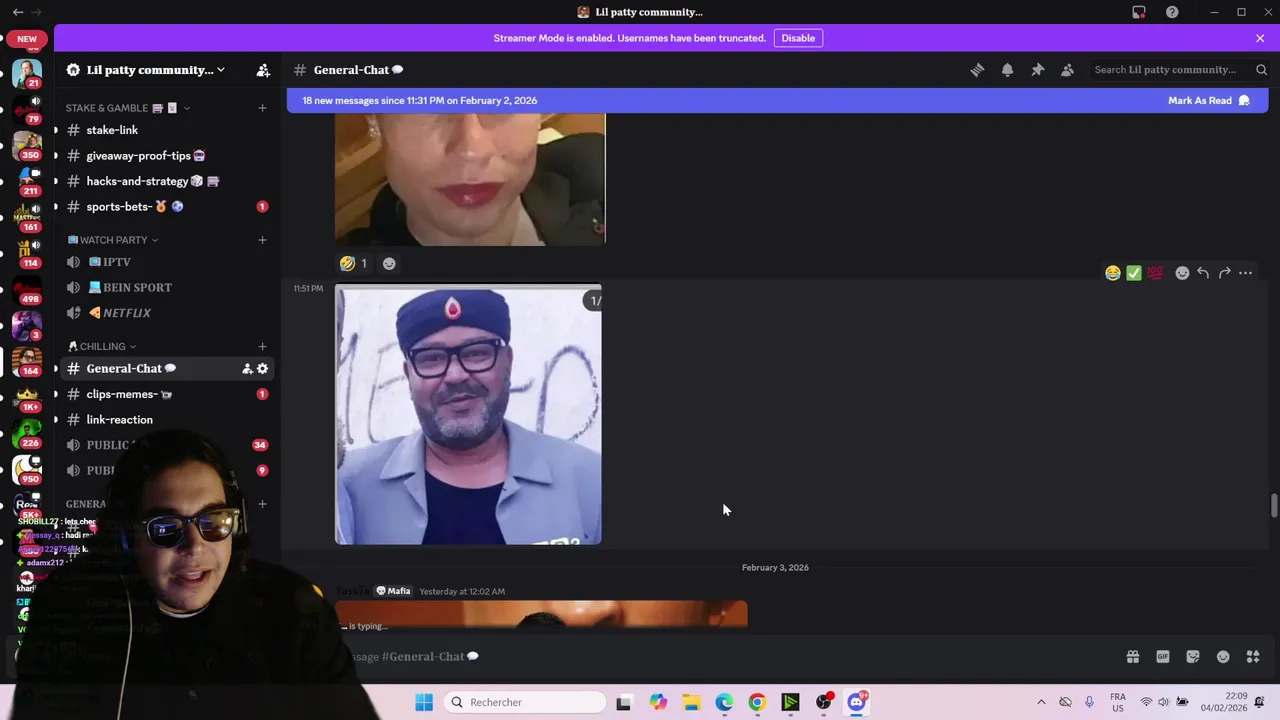
Task: Open notification settings bell icon
Action: pos(1007,70)
